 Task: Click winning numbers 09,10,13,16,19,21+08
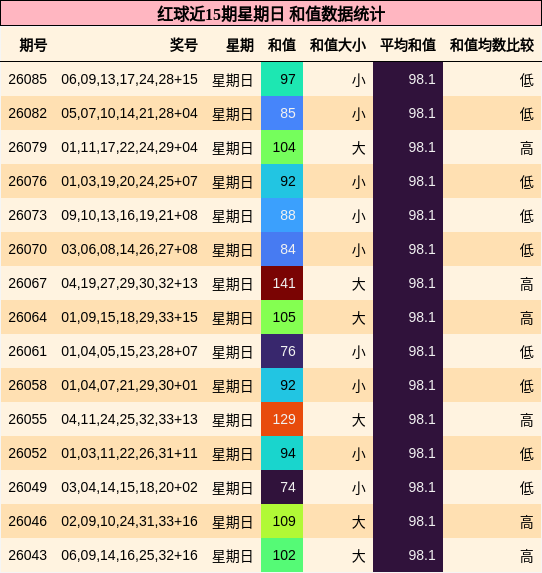[x=129, y=215]
